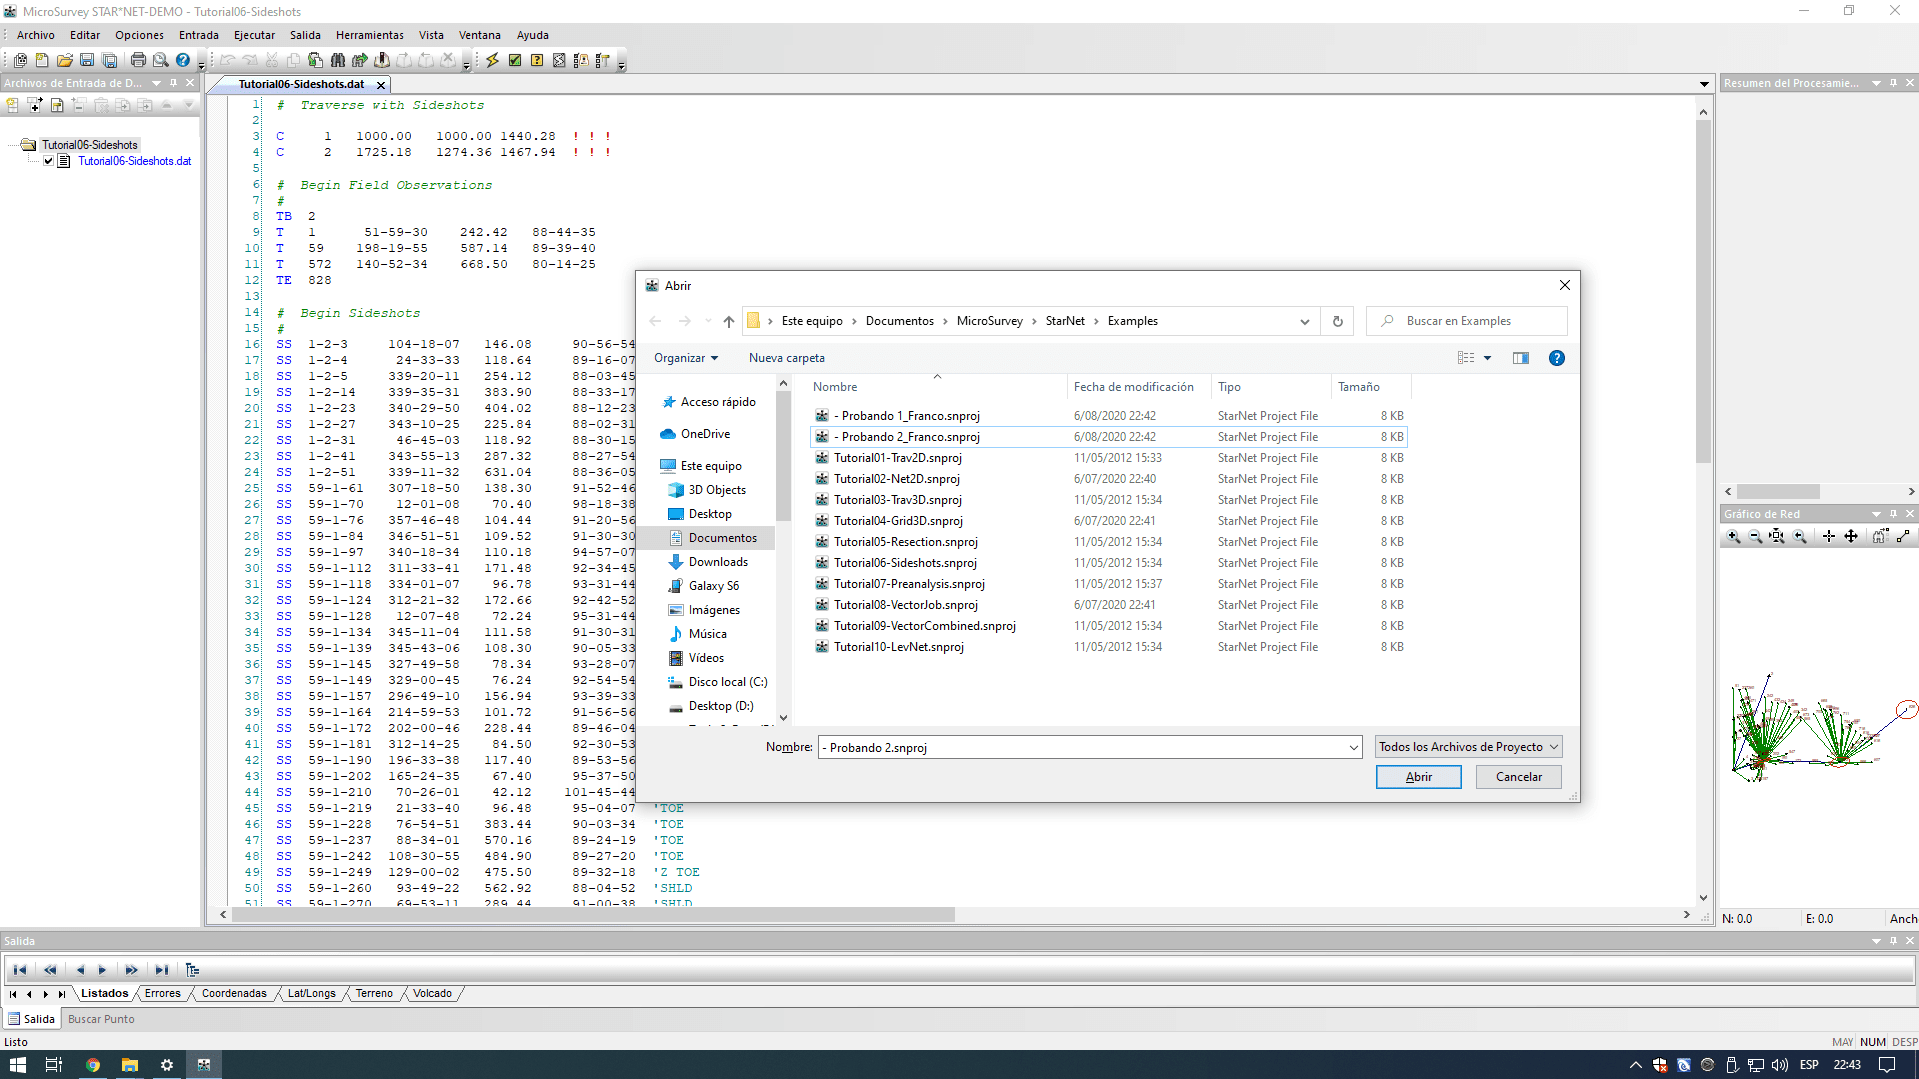
Task: Click the refresh button beside address bar
Action: click(1337, 321)
